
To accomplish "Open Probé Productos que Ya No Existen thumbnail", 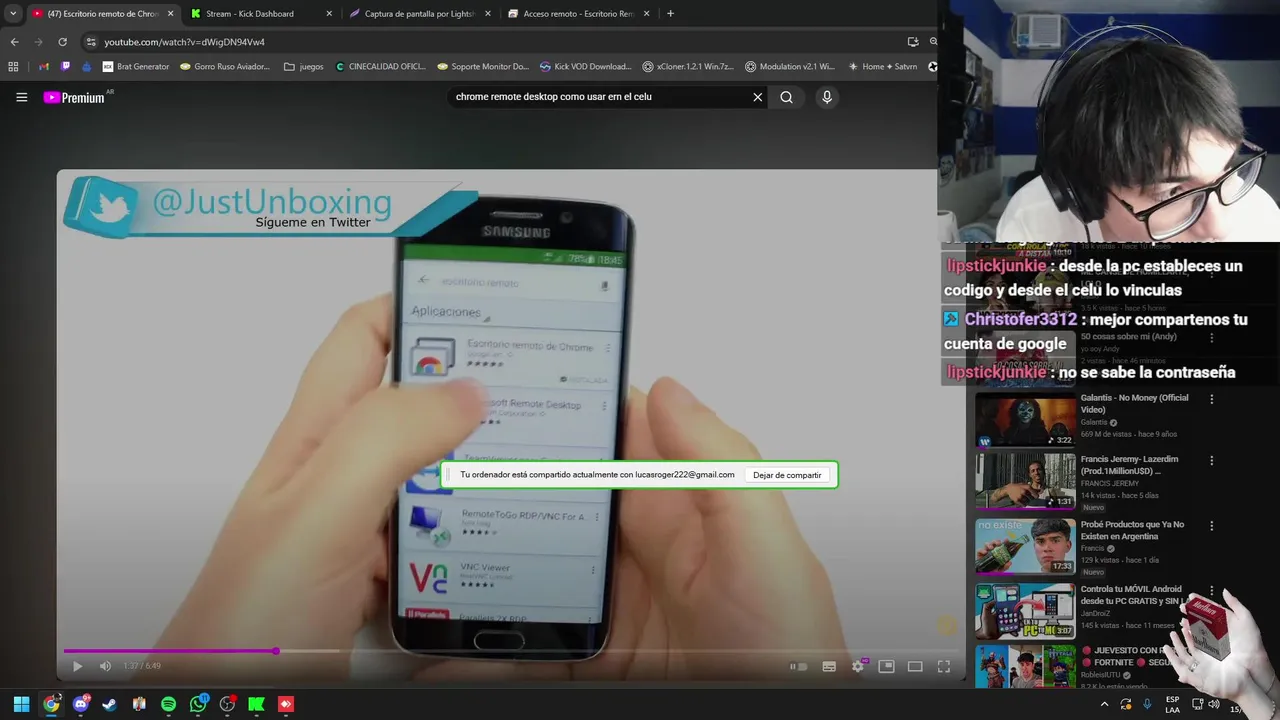I will [x=1025, y=545].
